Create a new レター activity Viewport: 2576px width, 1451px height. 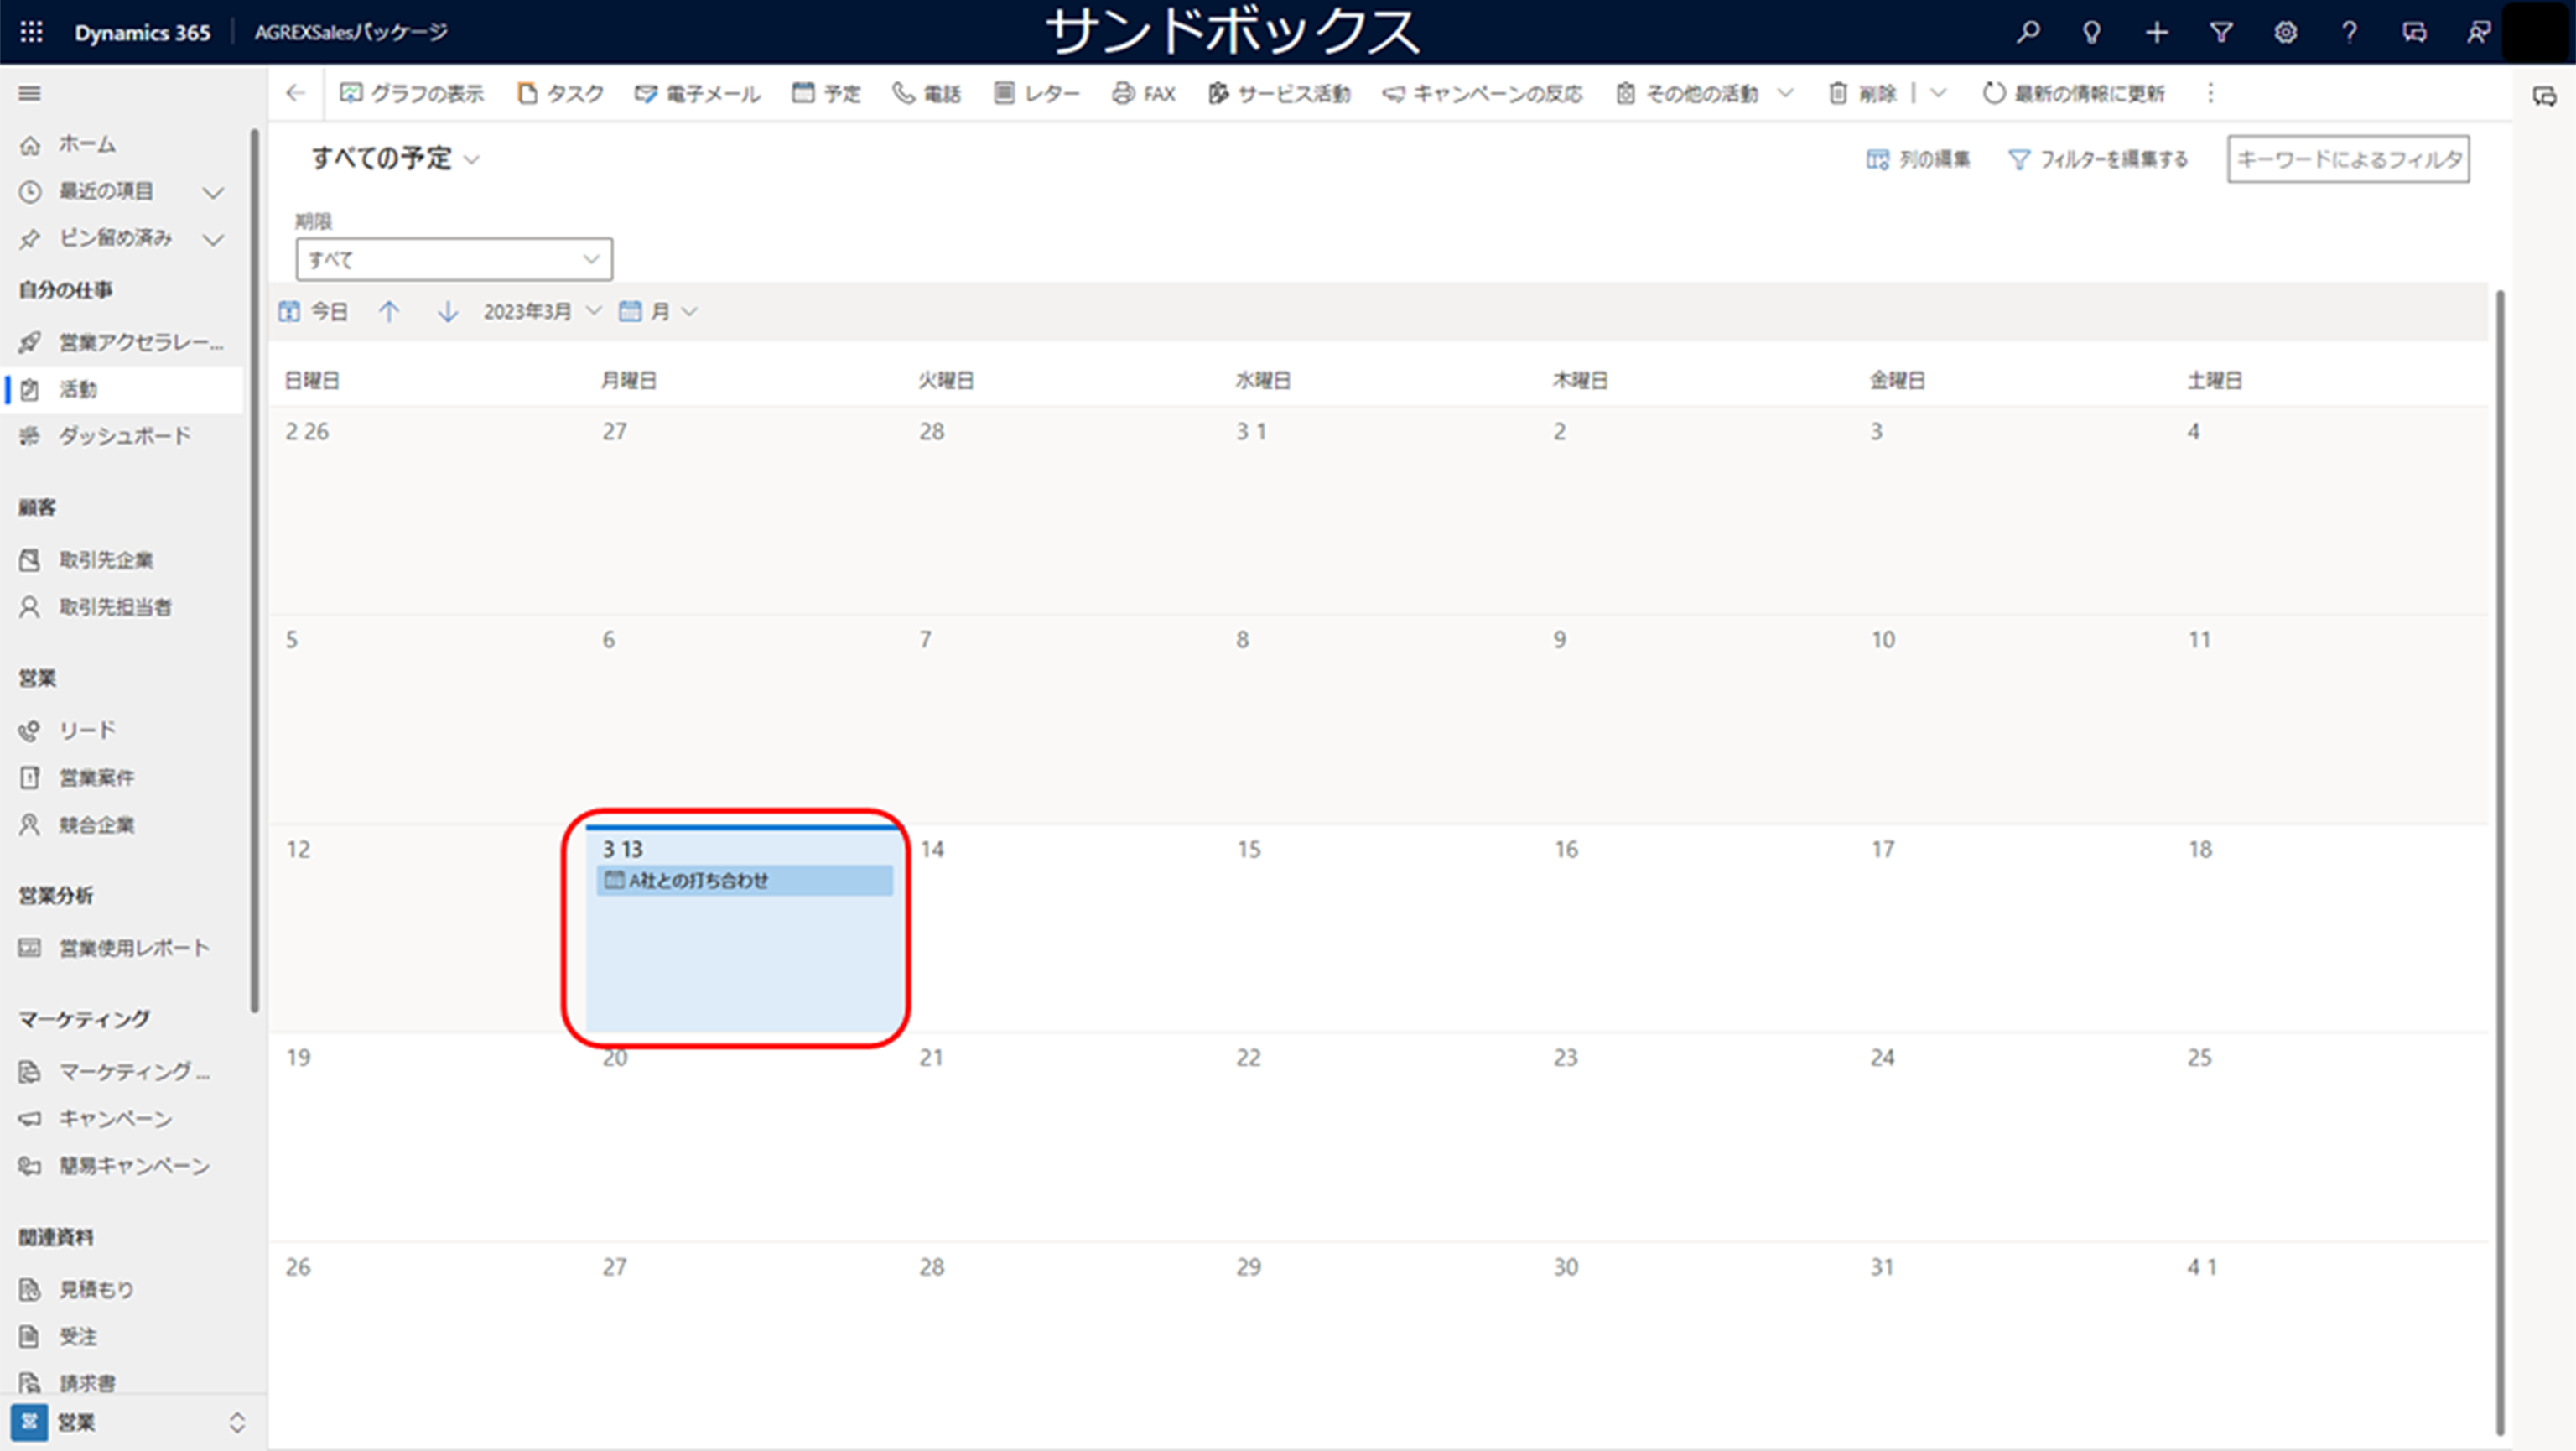click(x=1037, y=93)
